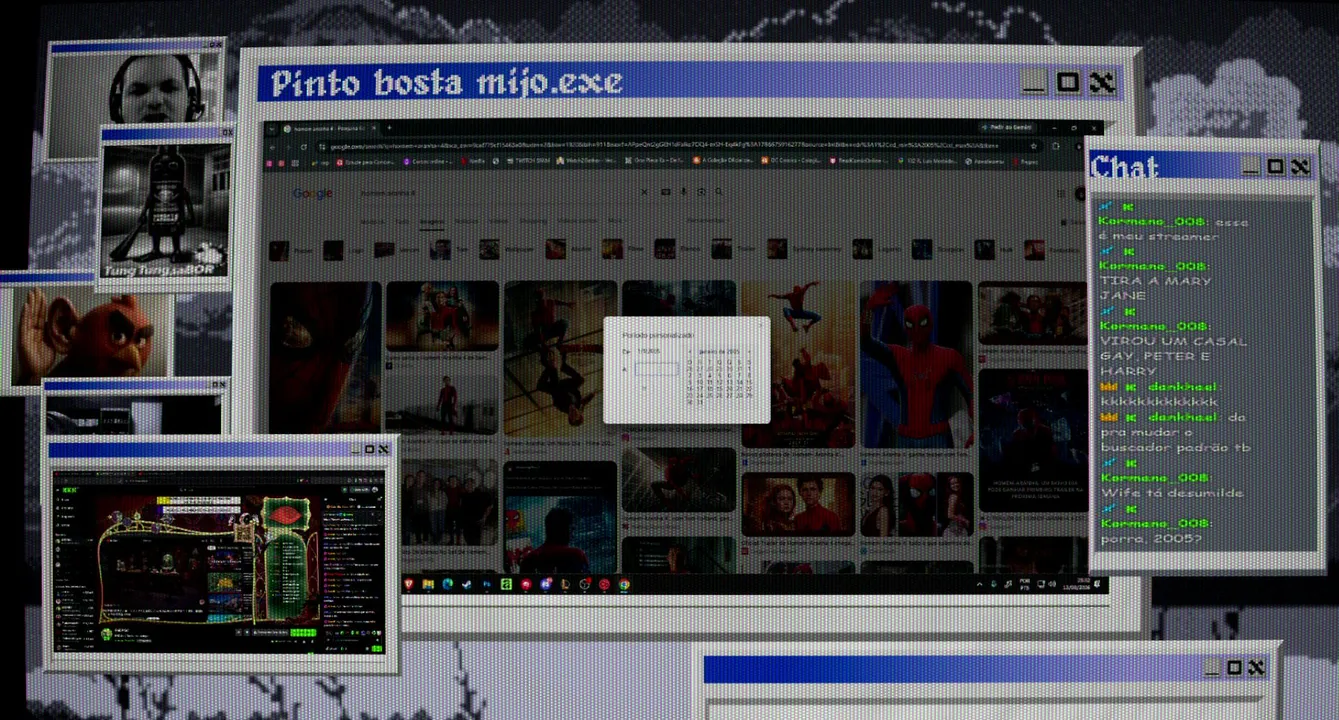Image resolution: width=1339 pixels, height=720 pixels.
Task: Open the Google apps grid
Action: tap(1062, 193)
